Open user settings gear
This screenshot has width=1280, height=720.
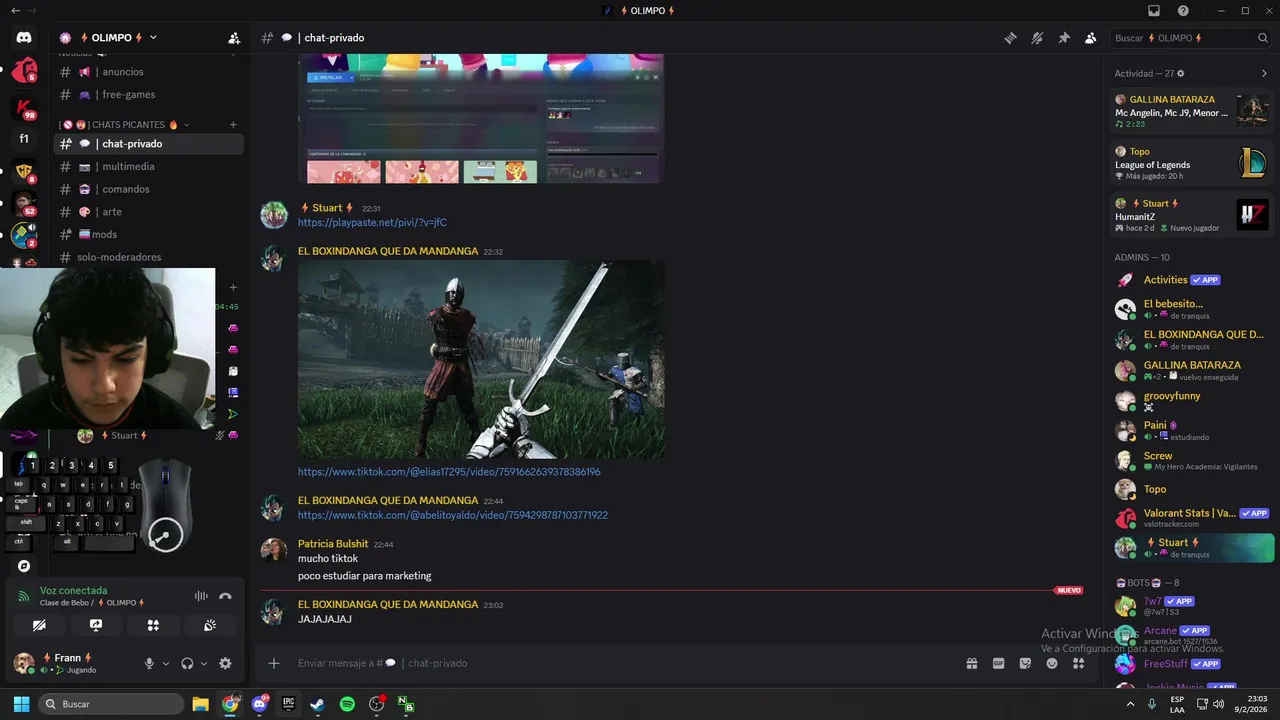point(225,663)
